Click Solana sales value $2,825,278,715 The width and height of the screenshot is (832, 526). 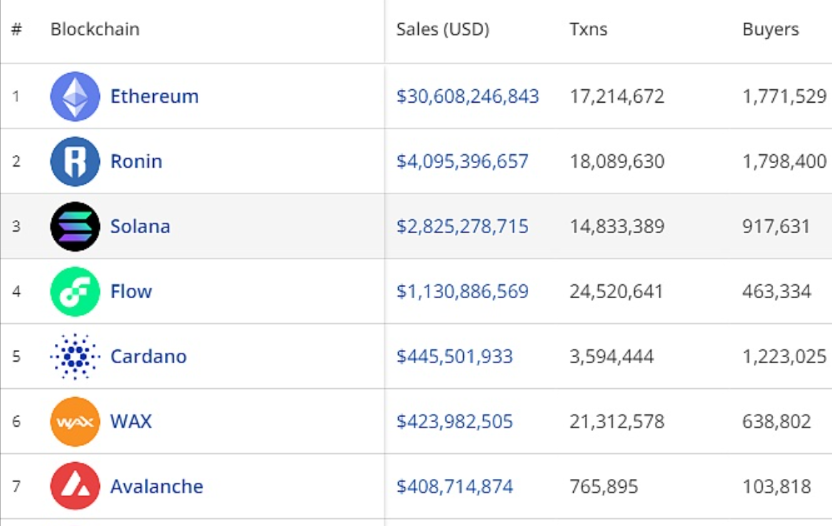pos(462,227)
